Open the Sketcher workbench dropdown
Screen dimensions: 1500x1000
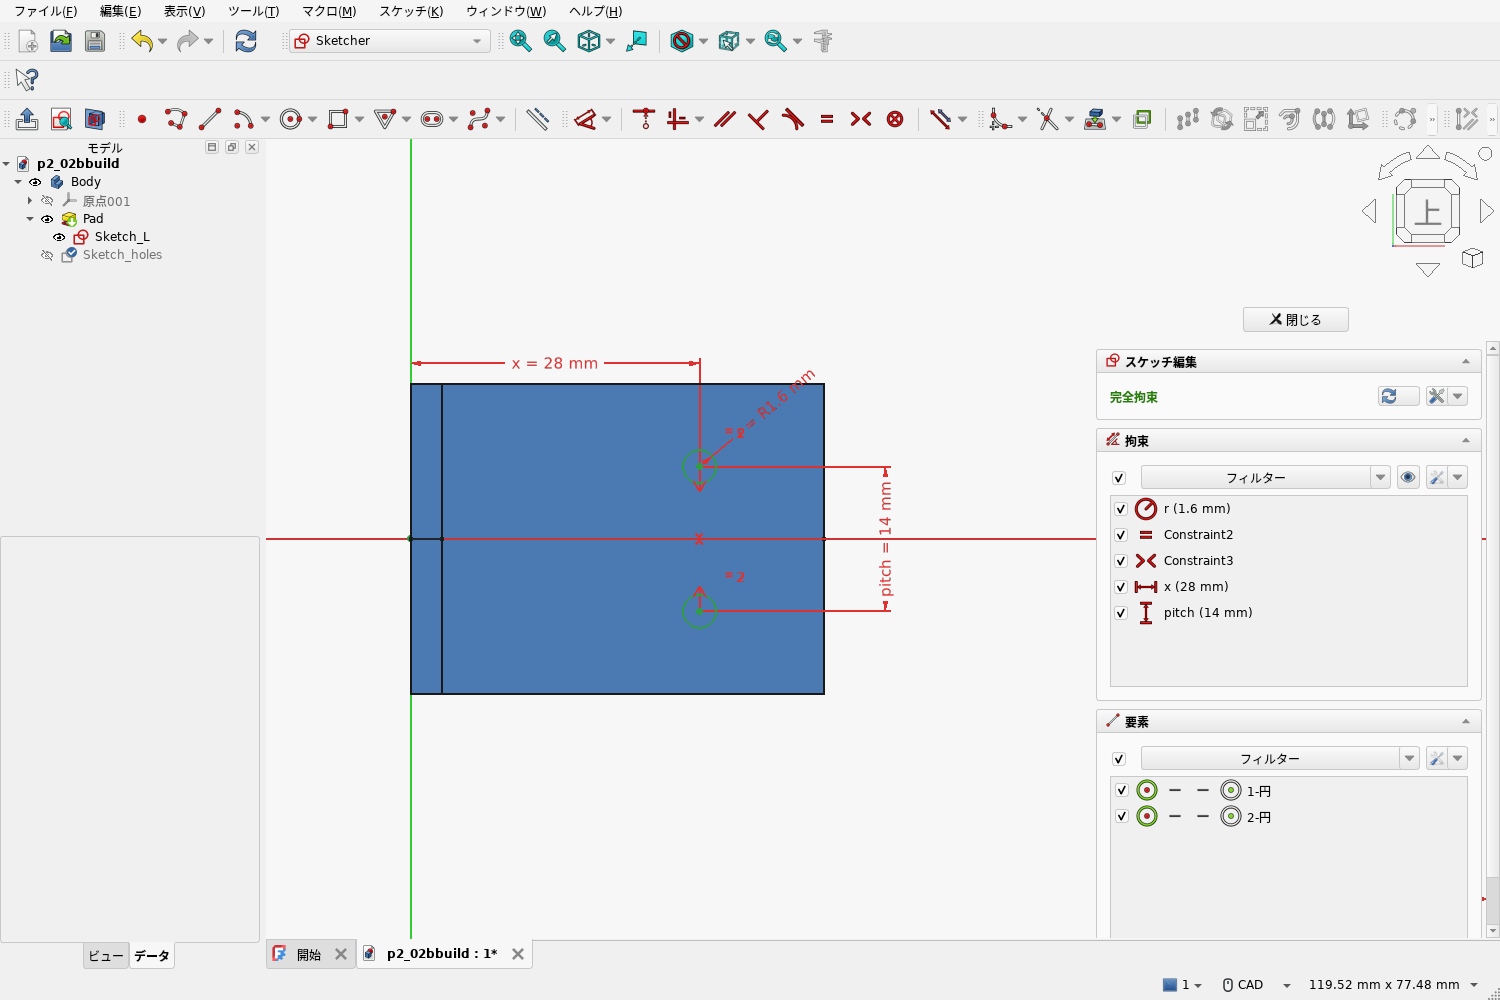[390, 41]
